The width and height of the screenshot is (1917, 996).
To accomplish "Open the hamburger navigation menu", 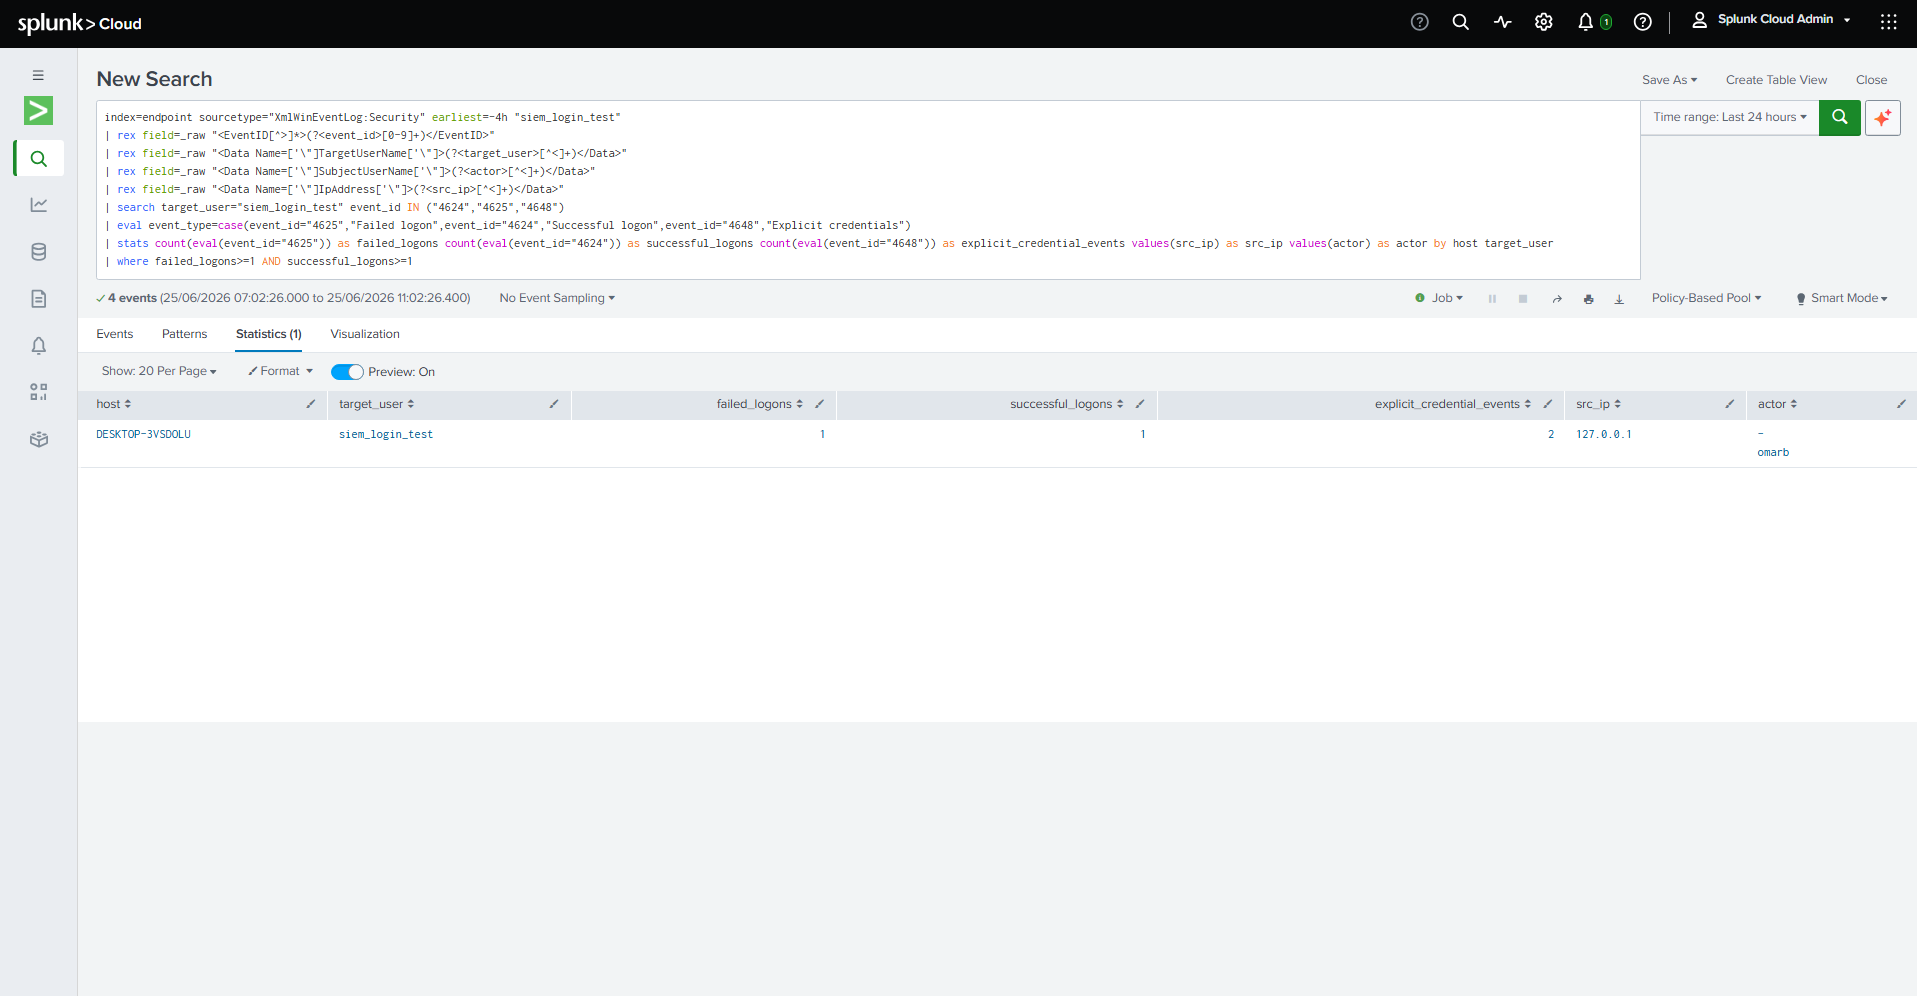I will click(38, 75).
